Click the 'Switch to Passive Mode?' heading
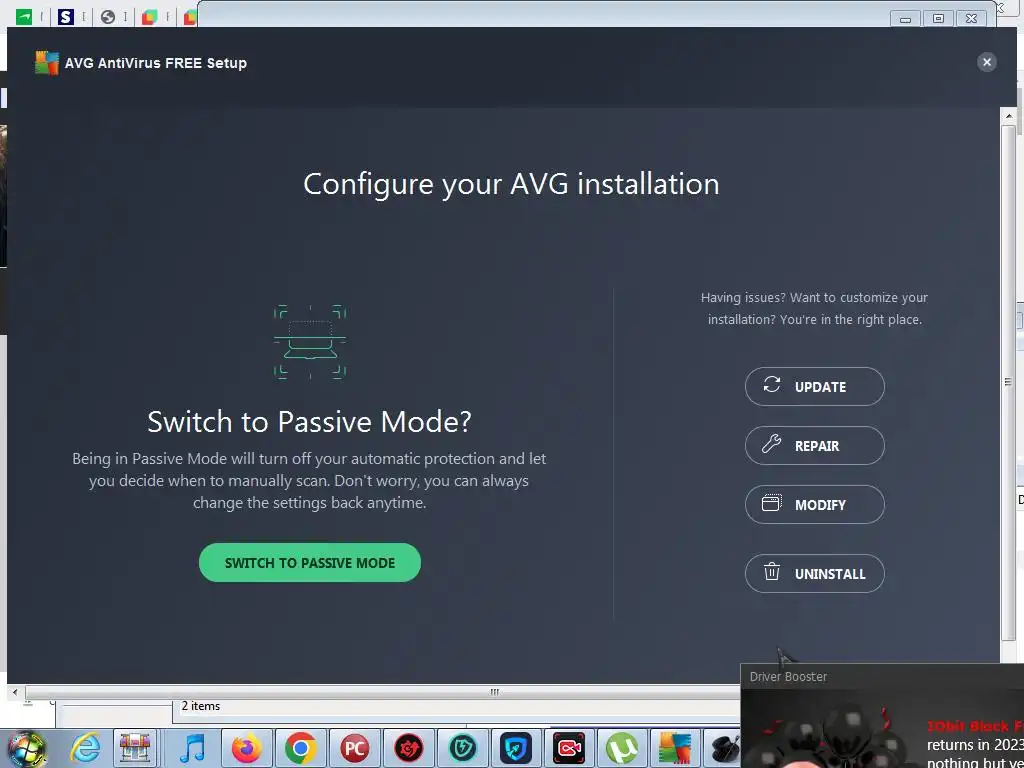Screen dimensions: 1024x768 coord(310,421)
